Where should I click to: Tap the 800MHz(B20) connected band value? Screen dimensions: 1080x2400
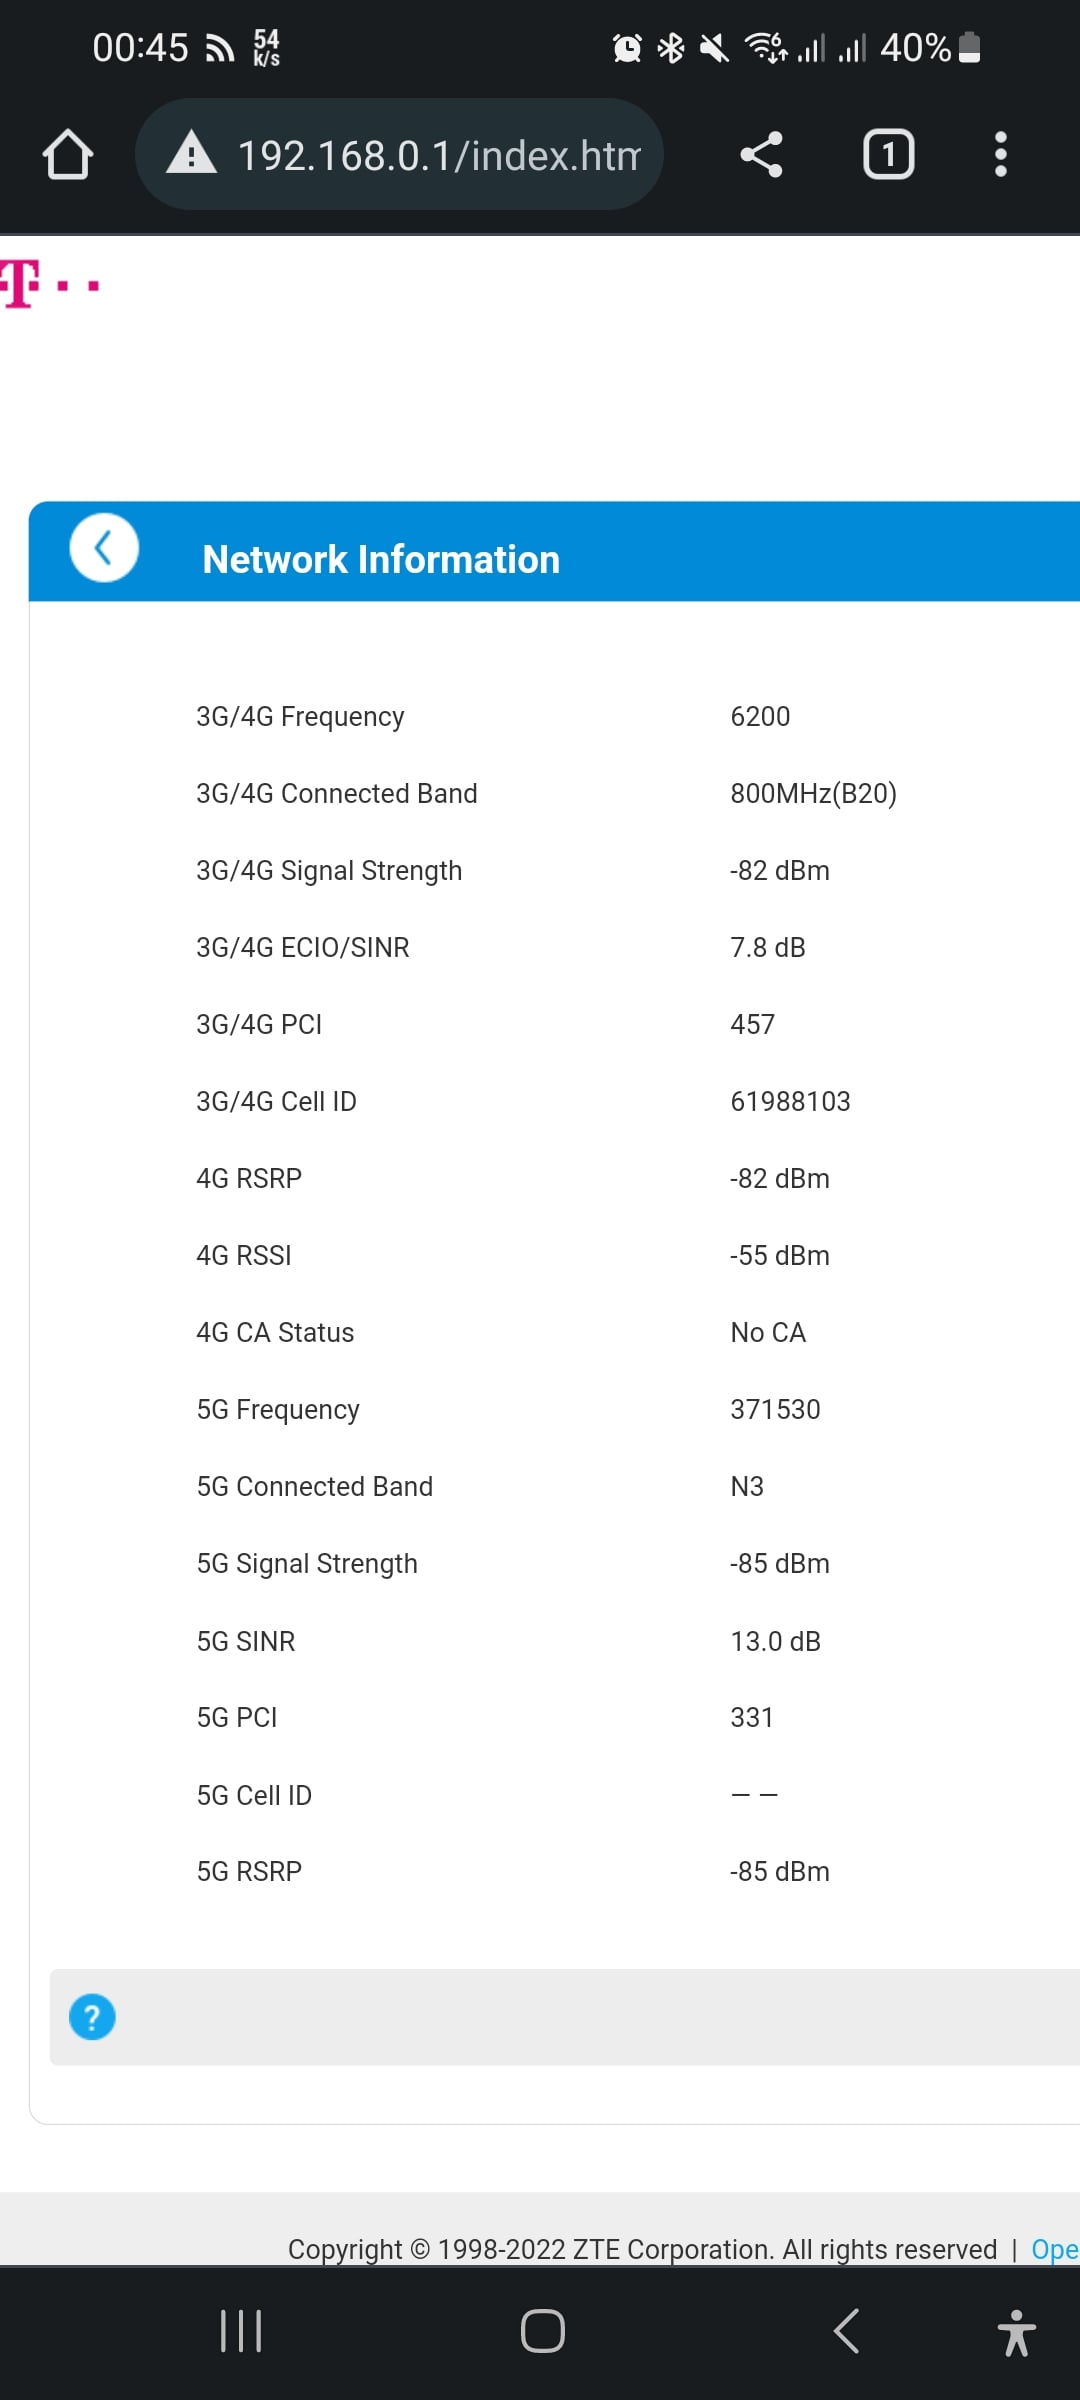click(x=813, y=793)
